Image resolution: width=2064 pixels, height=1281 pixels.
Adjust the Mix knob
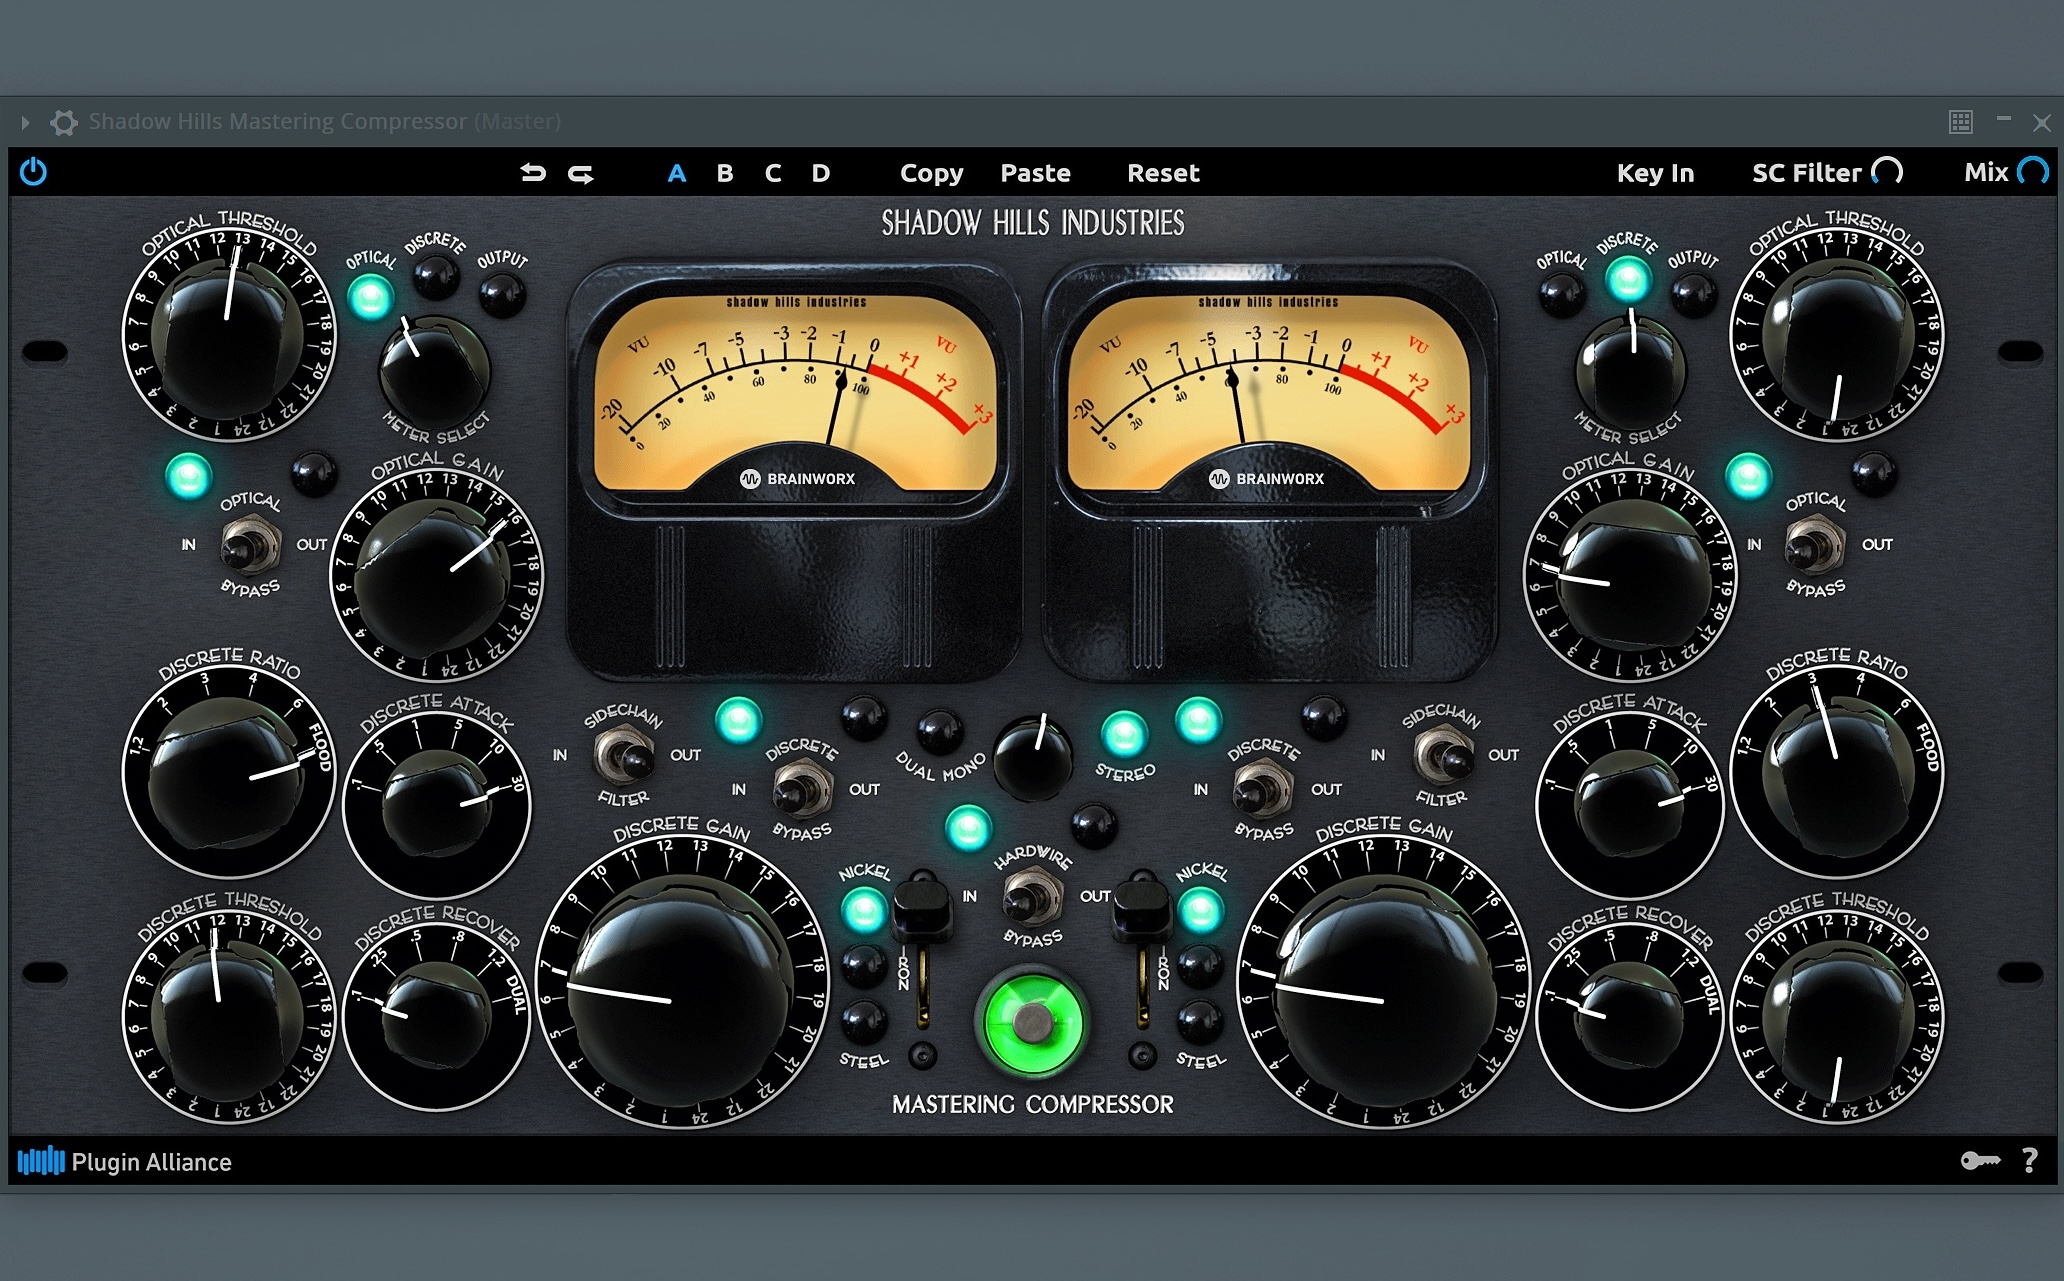click(x=2033, y=172)
